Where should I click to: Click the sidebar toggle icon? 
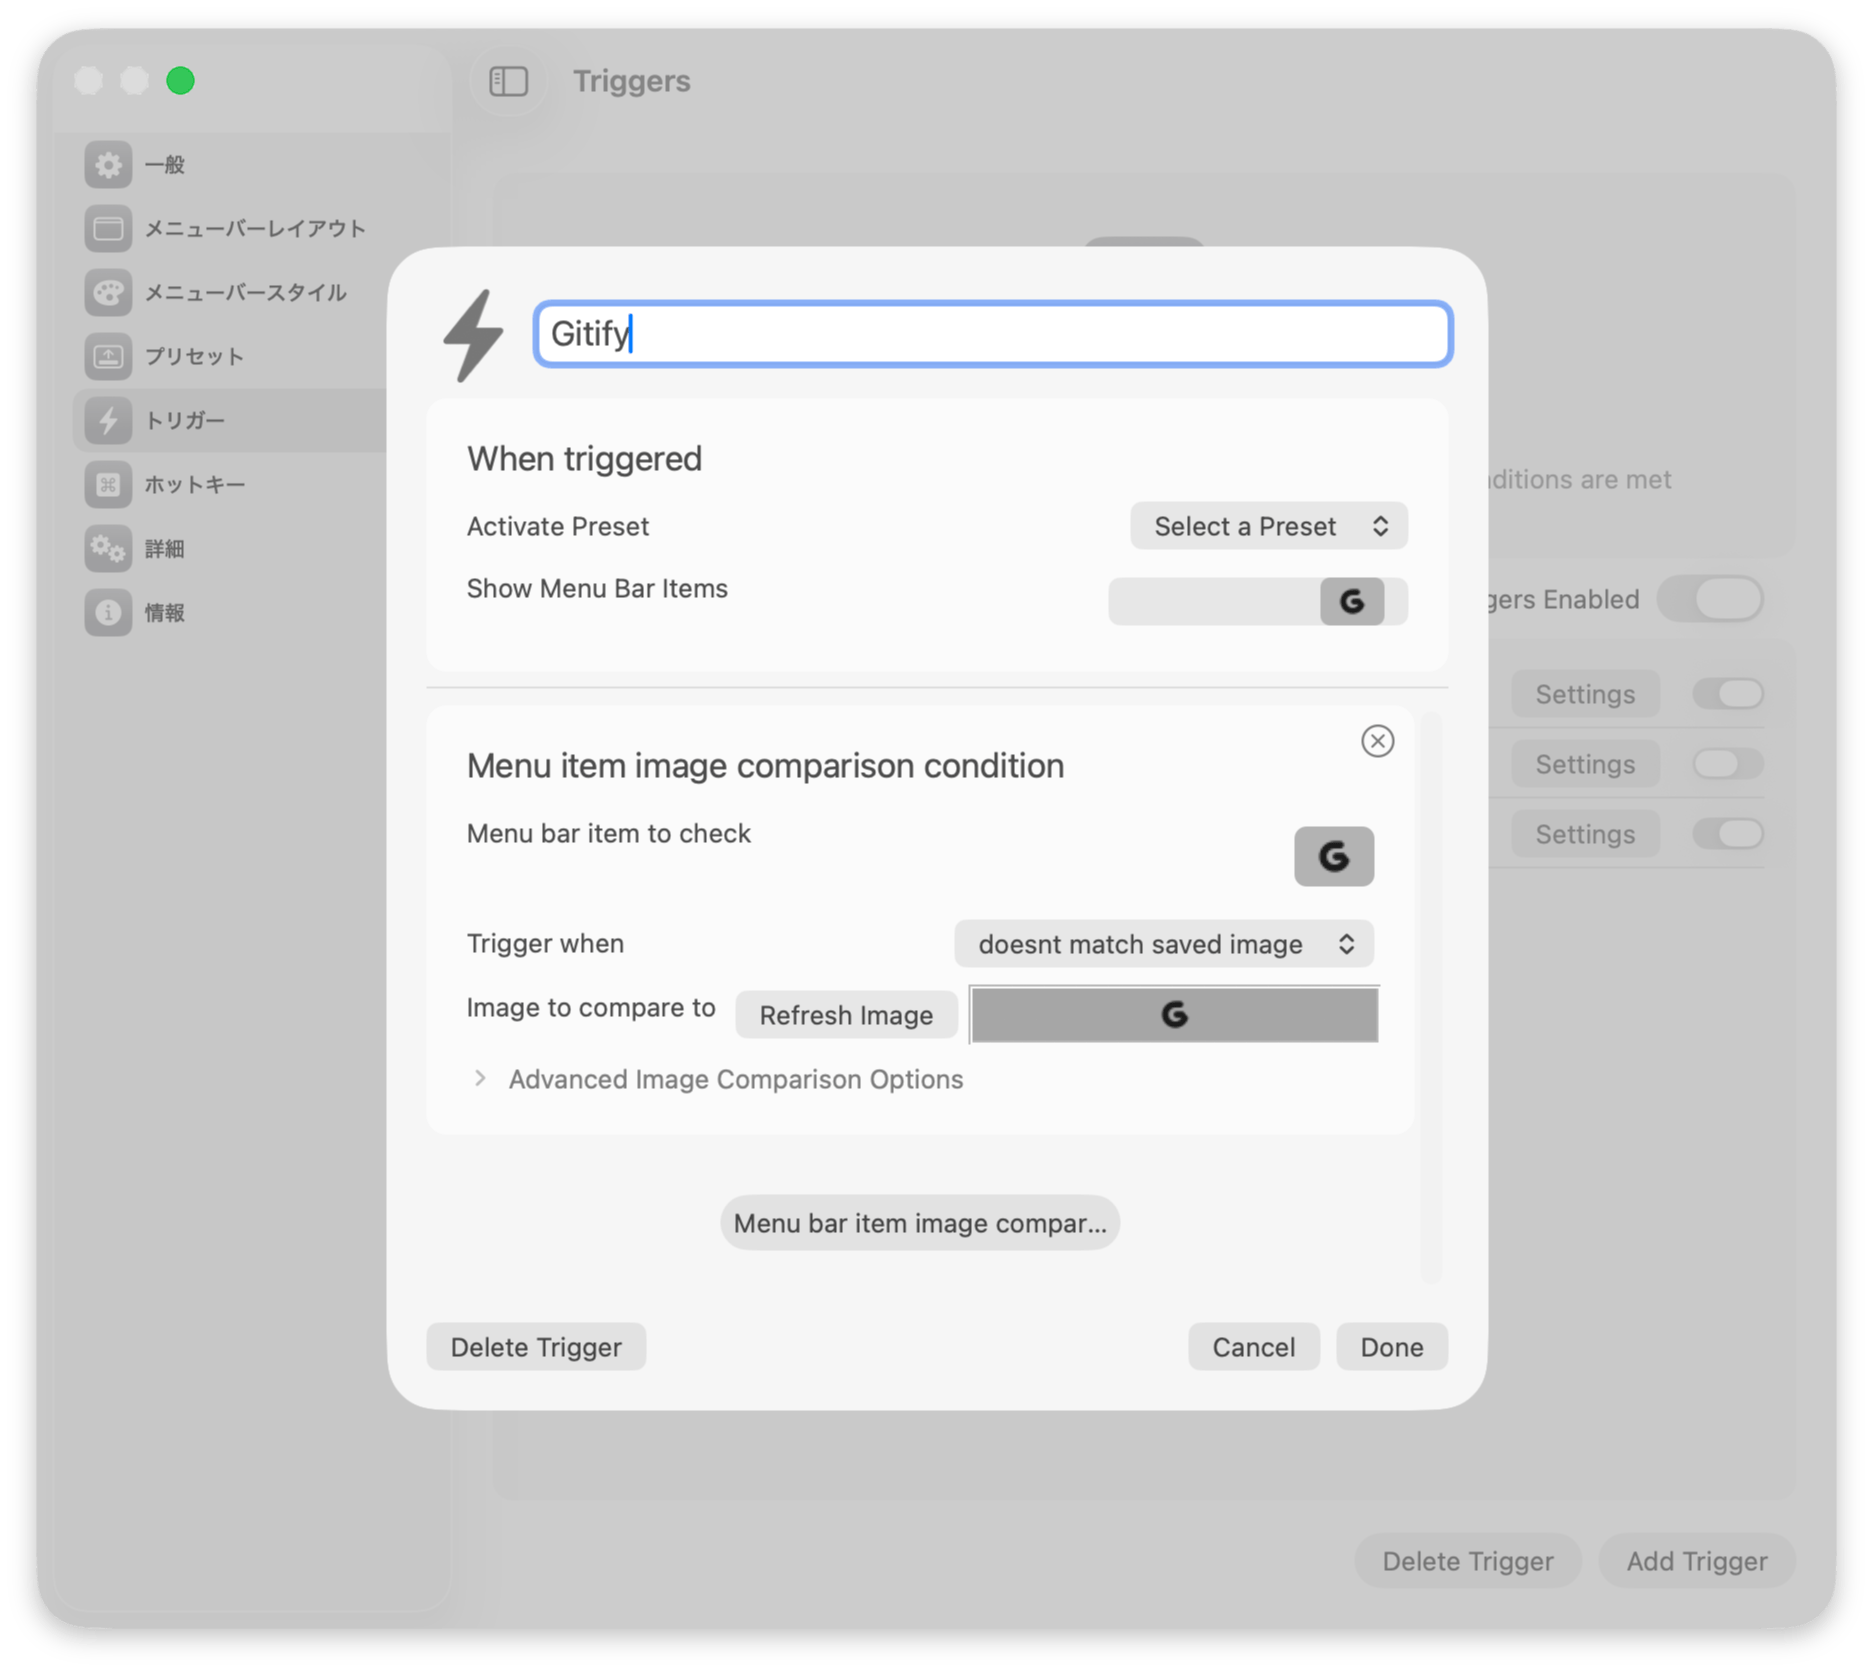click(x=508, y=81)
